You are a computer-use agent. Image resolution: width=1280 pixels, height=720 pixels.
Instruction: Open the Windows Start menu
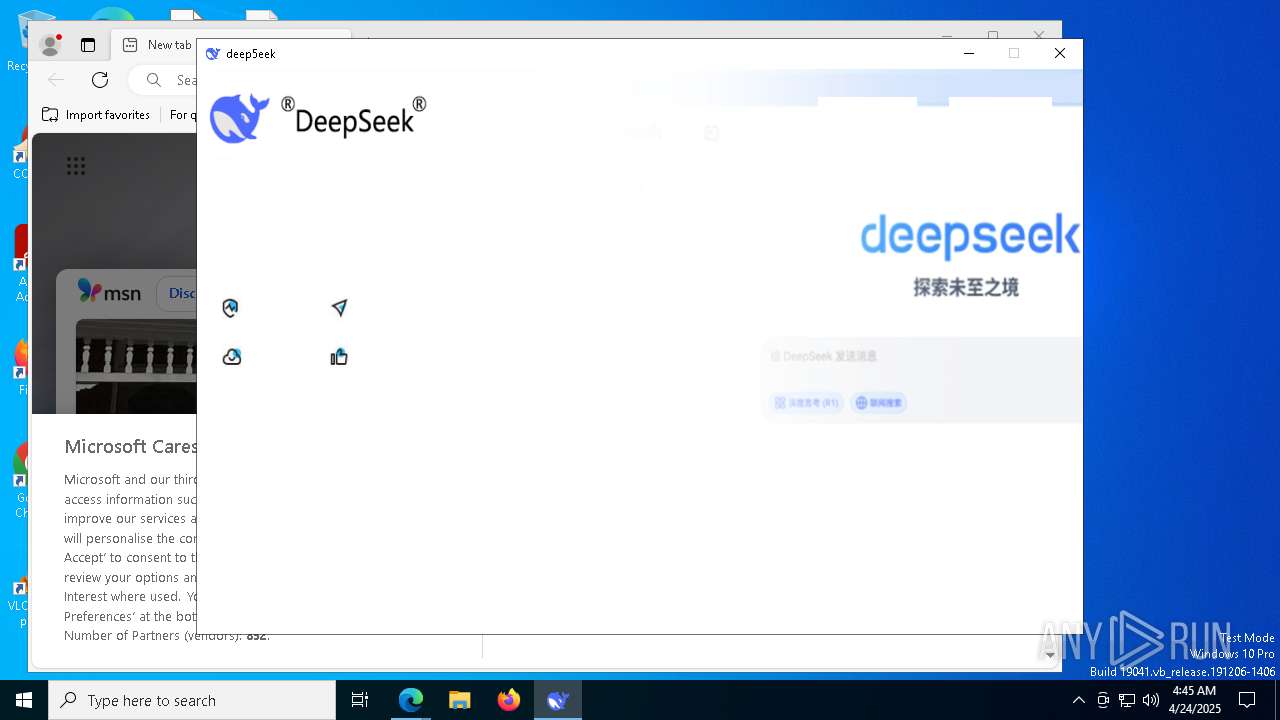[x=24, y=700]
